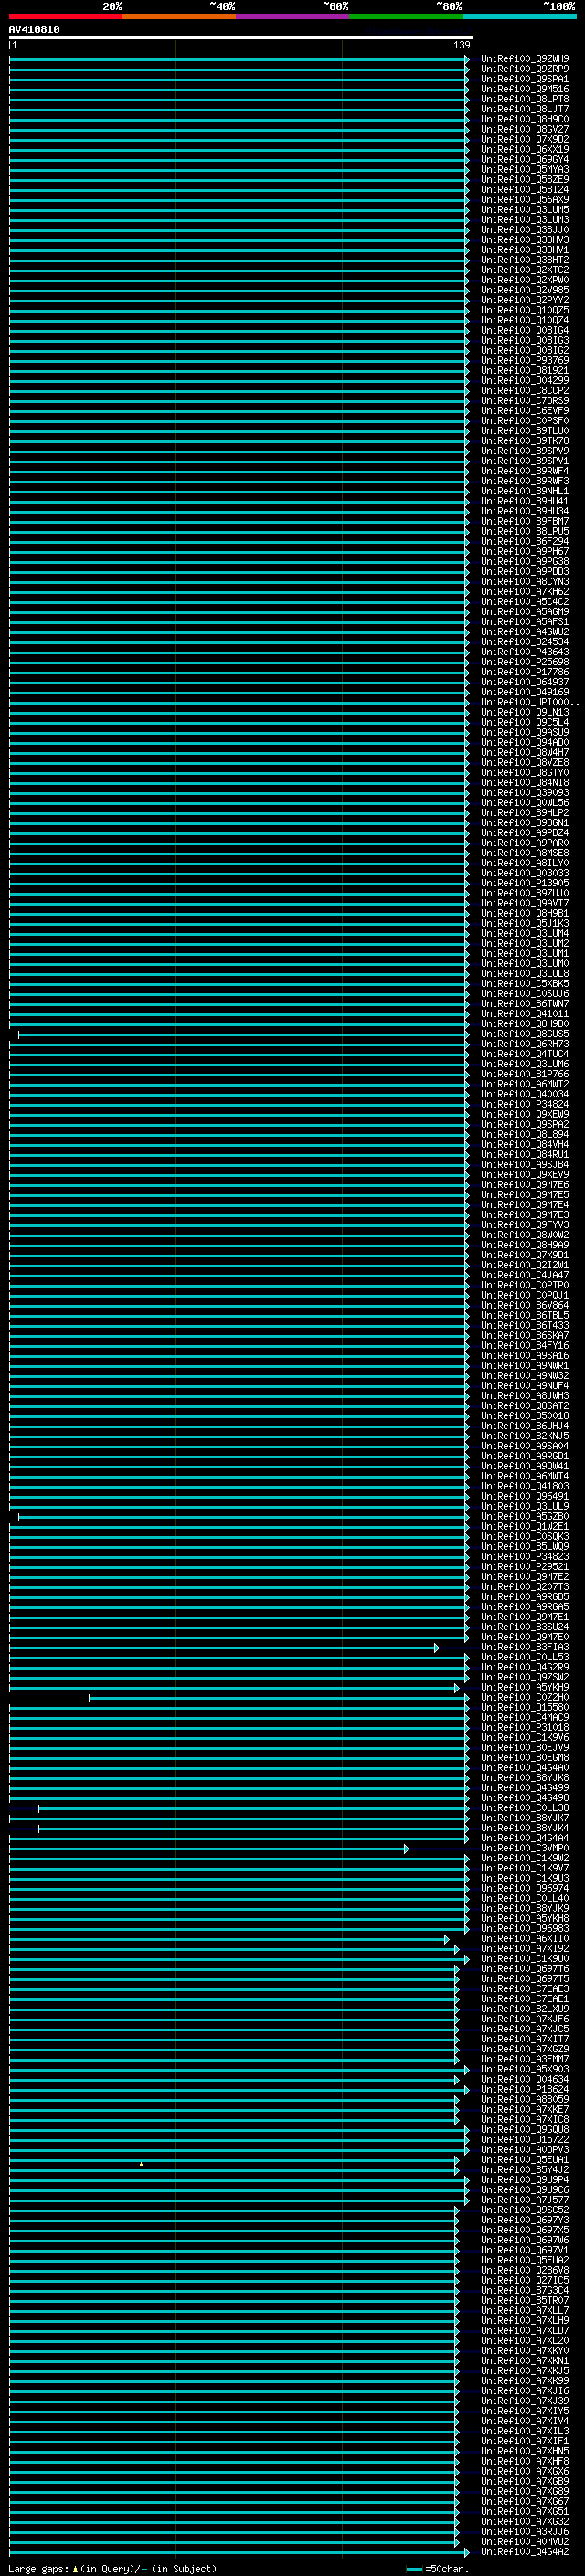
Task: Select the UniRef100_P93769 label
Action: click(525, 361)
